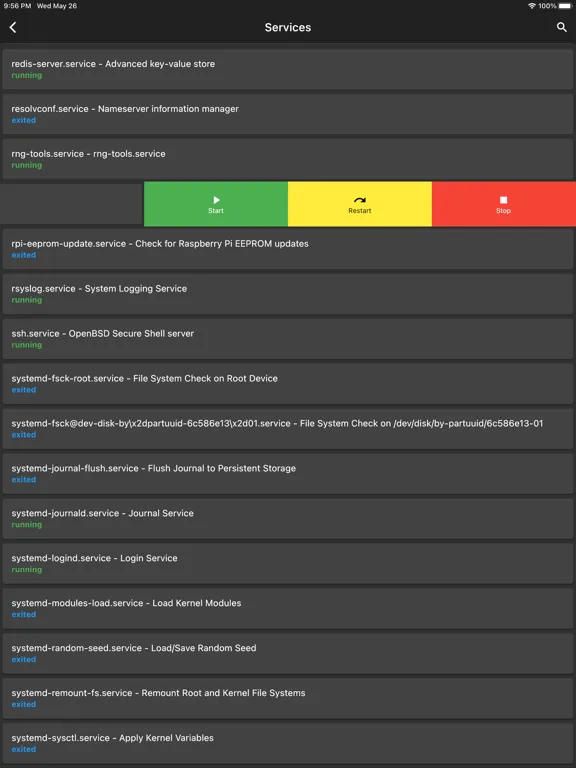Click the 9:56 PM clock in status bar
This screenshot has height=768, width=576.
(x=17, y=6)
